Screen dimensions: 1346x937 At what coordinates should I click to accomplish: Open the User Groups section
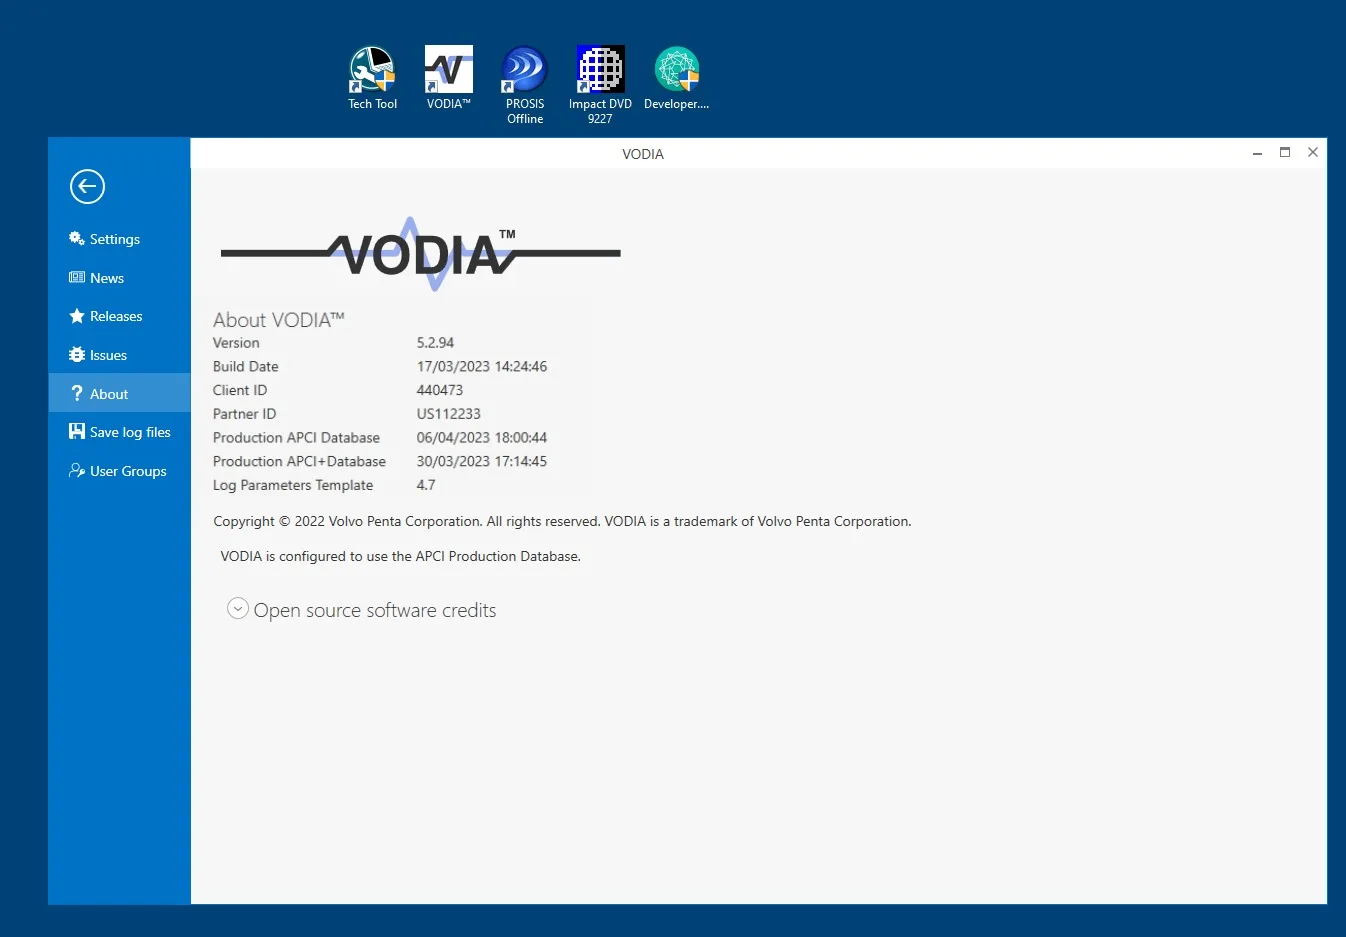(128, 471)
